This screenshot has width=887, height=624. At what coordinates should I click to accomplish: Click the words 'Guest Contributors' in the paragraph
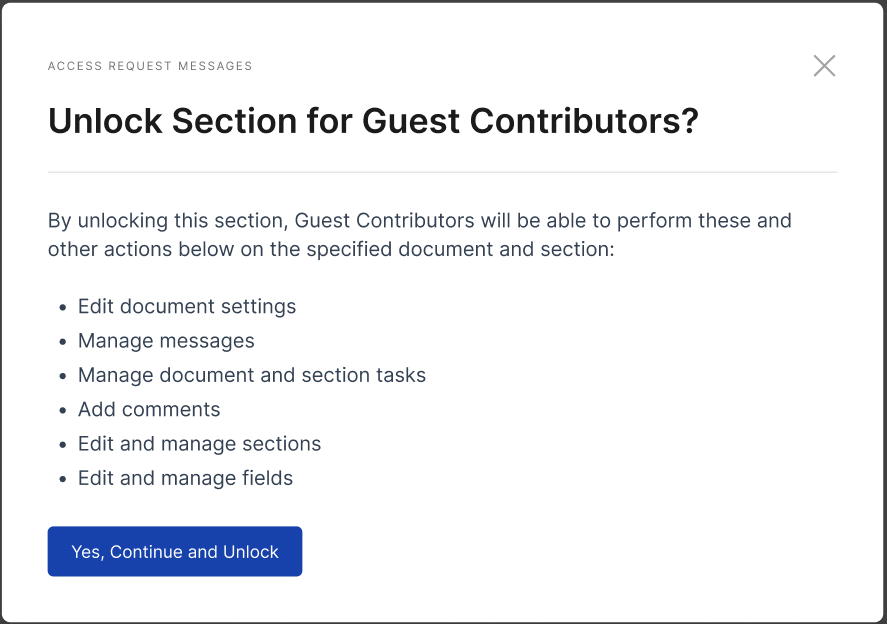point(385,221)
